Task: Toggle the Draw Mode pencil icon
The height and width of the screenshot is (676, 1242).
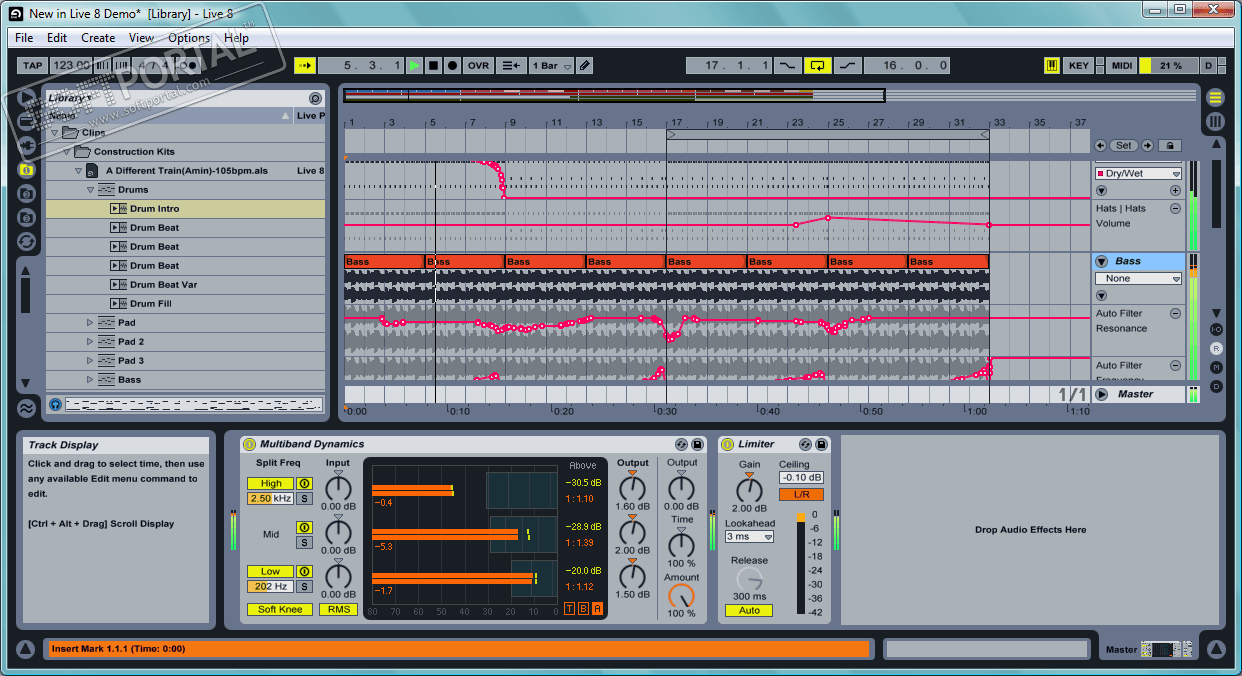Action: pos(585,65)
